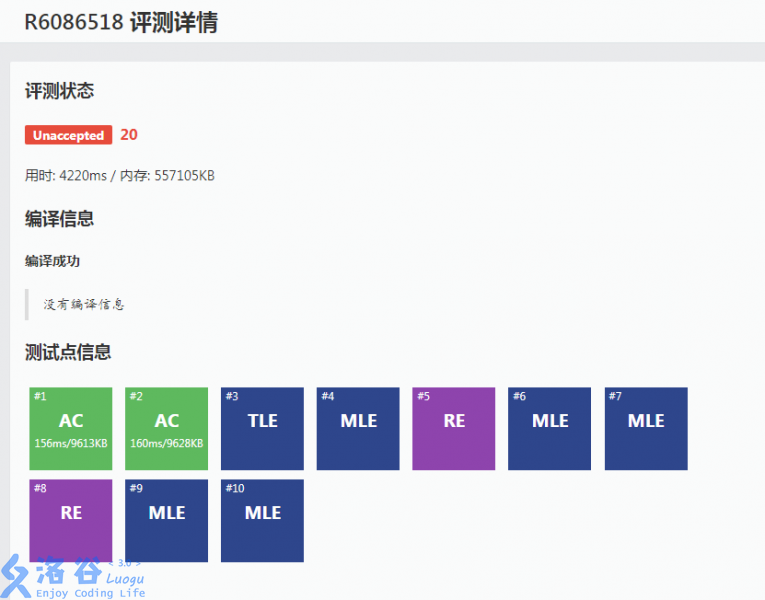Click the 编译信息 section heading
The image size is (765, 600).
tap(59, 218)
